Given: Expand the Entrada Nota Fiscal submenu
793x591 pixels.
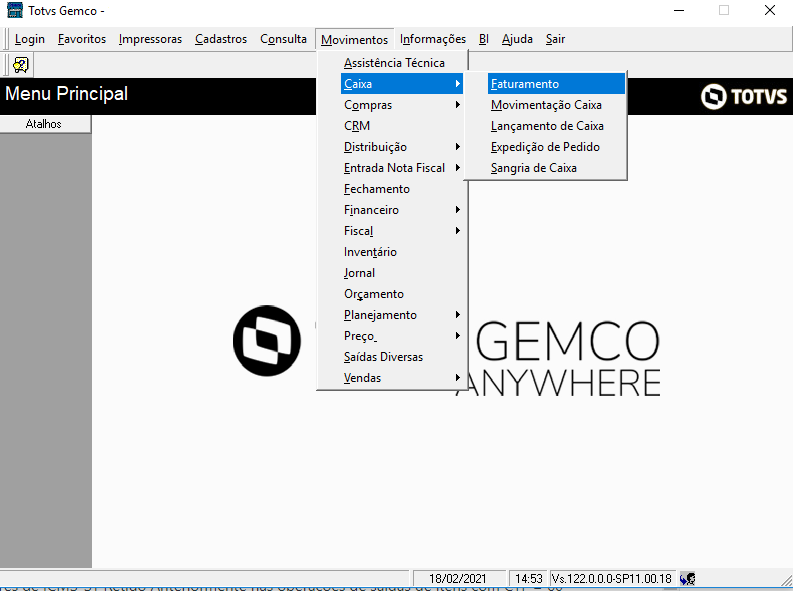Looking at the screenshot, I should (402, 167).
